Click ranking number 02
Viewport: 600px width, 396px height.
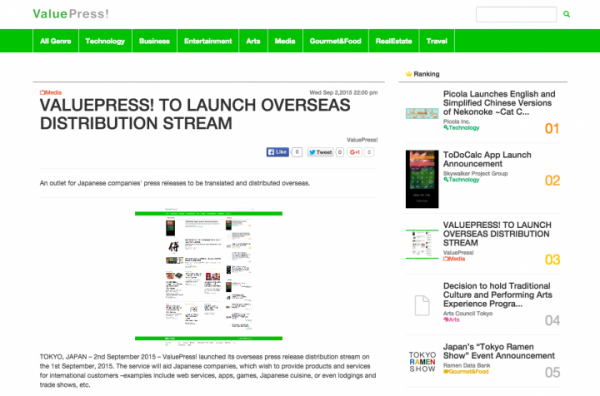click(552, 180)
